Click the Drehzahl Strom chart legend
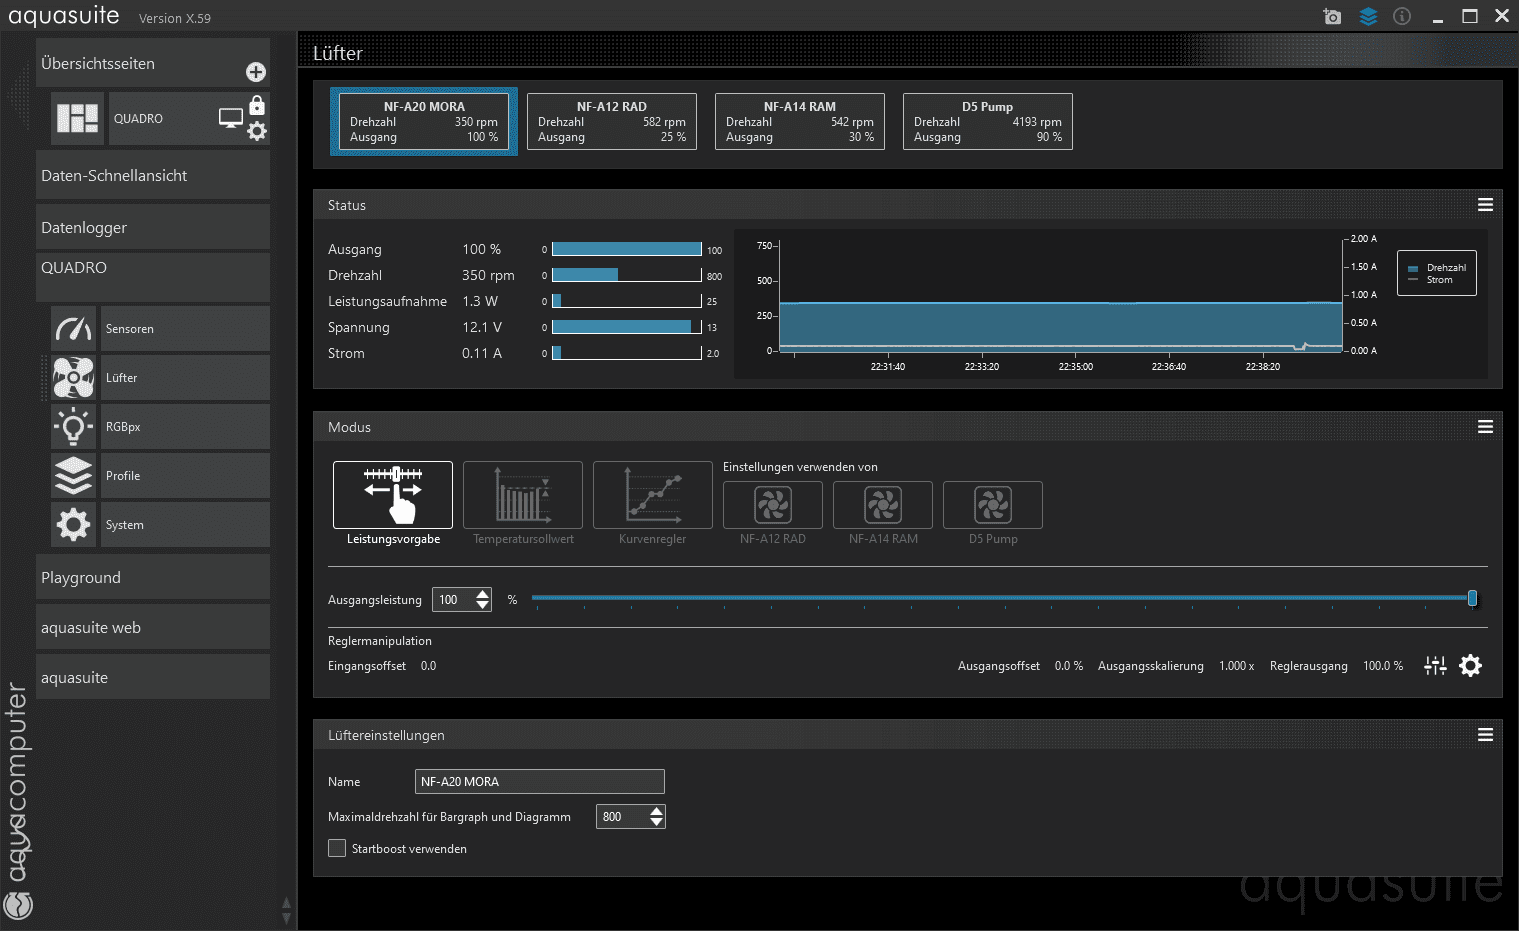The image size is (1519, 931). 1437,273
